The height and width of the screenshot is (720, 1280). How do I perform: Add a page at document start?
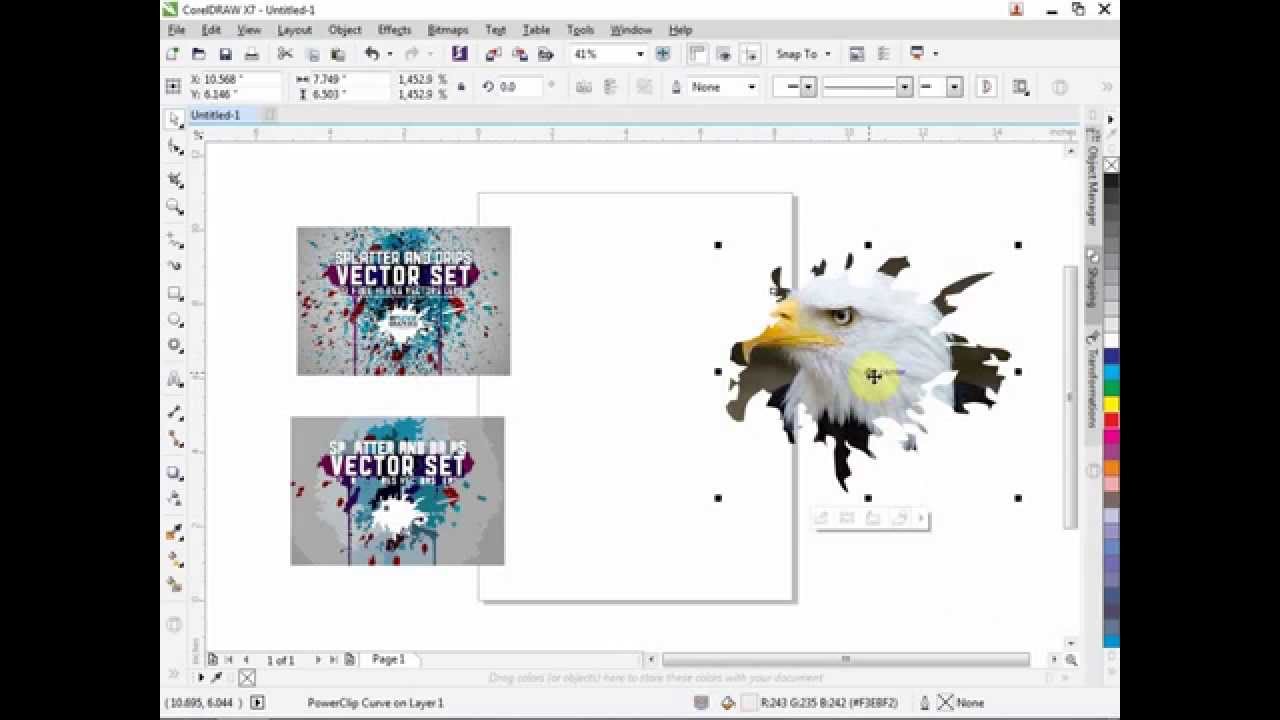pyautogui.click(x=213, y=660)
